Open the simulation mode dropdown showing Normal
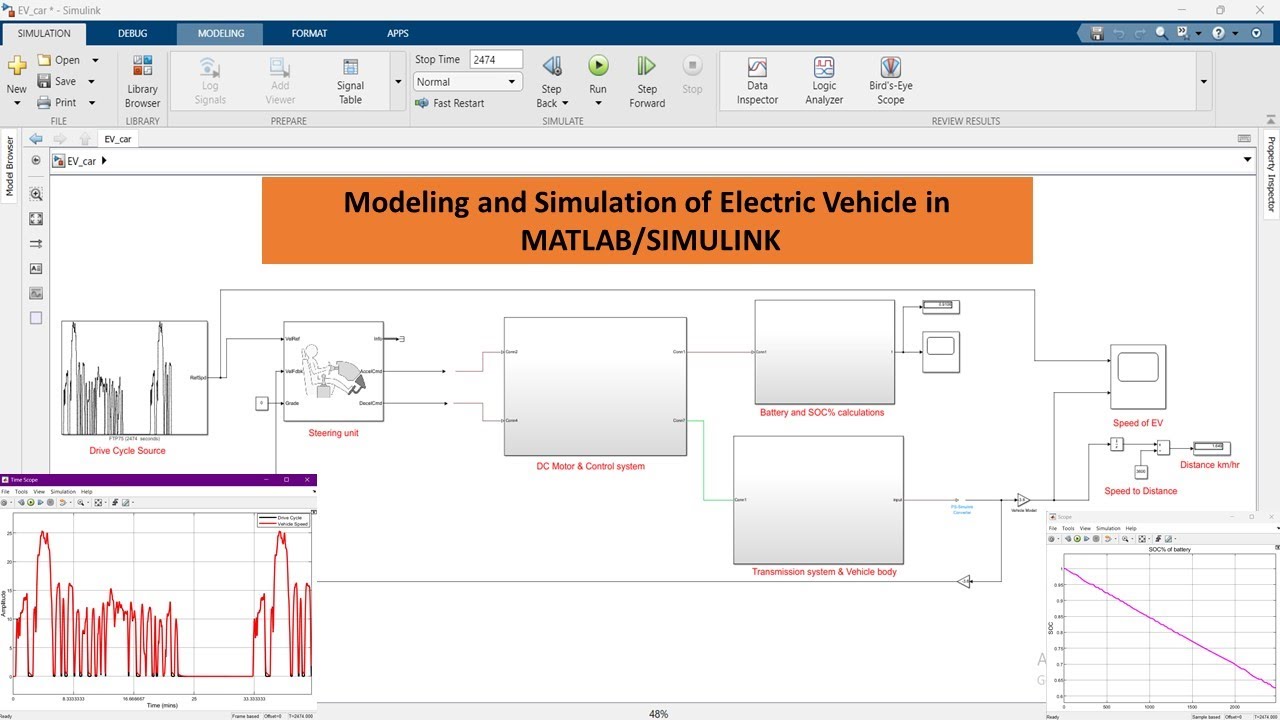 [468, 82]
